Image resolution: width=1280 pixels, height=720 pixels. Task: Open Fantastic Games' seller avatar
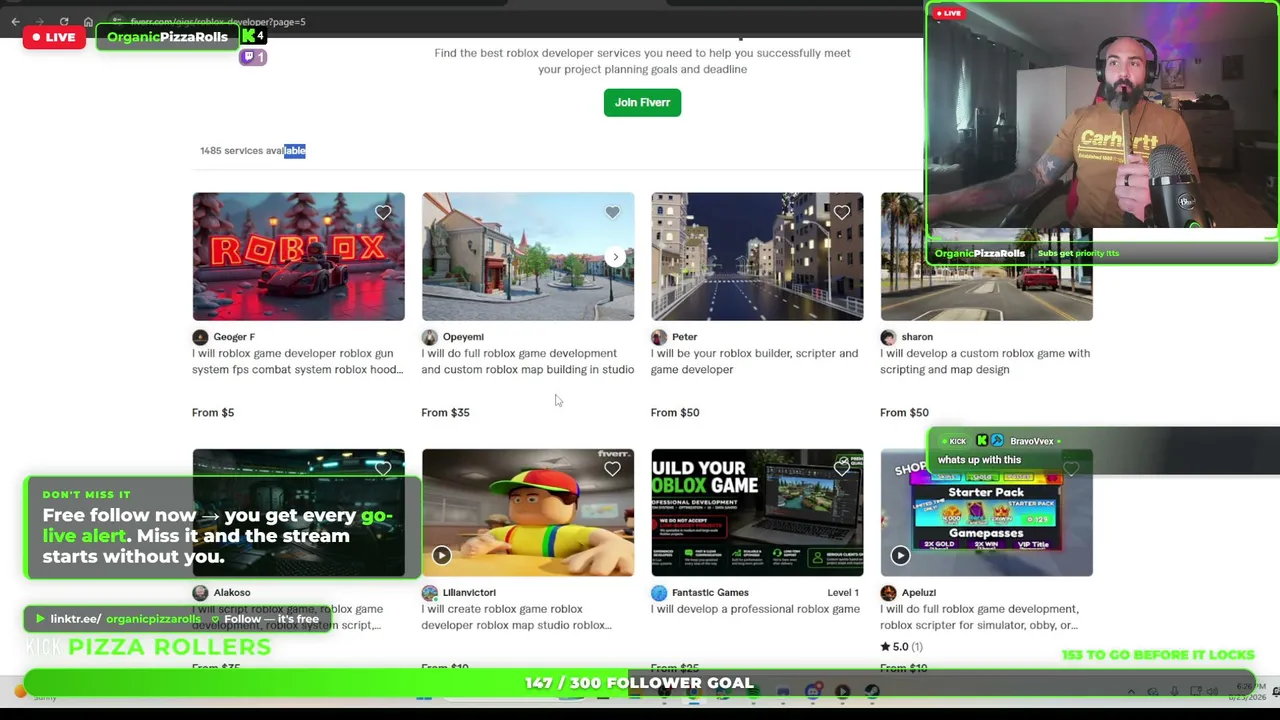pyautogui.click(x=659, y=593)
